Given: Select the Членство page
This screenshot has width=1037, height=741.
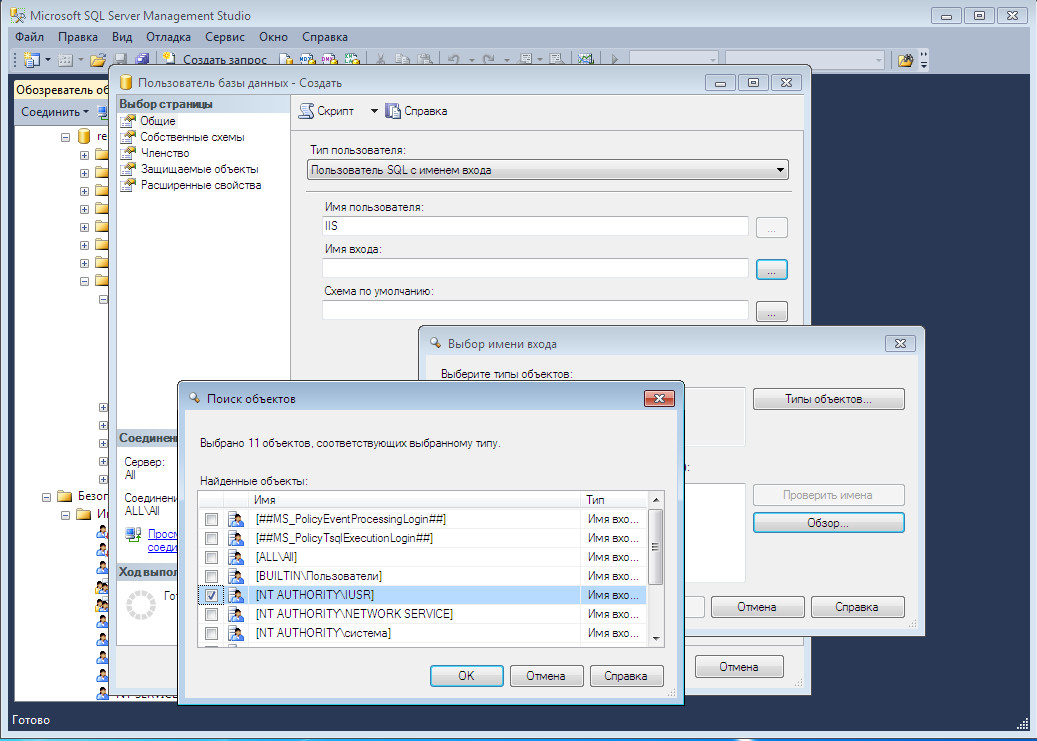Looking at the screenshot, I should (x=165, y=153).
